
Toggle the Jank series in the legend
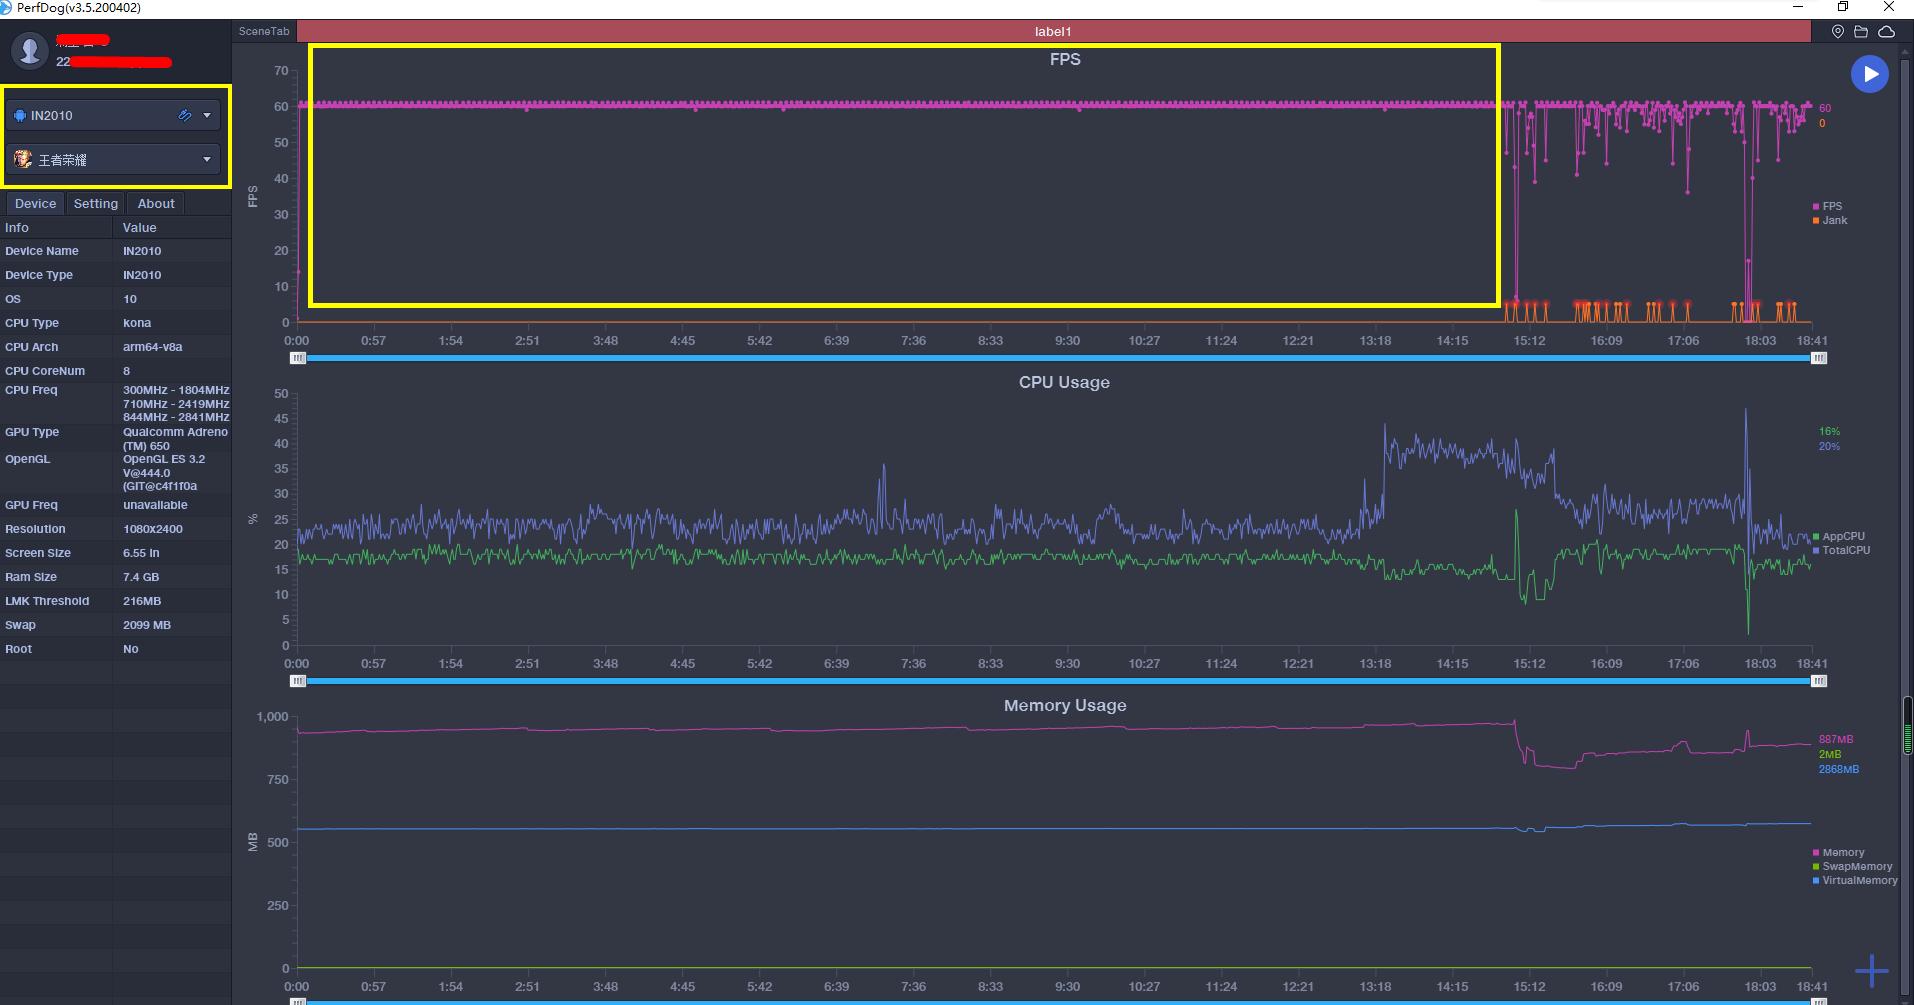(1830, 220)
